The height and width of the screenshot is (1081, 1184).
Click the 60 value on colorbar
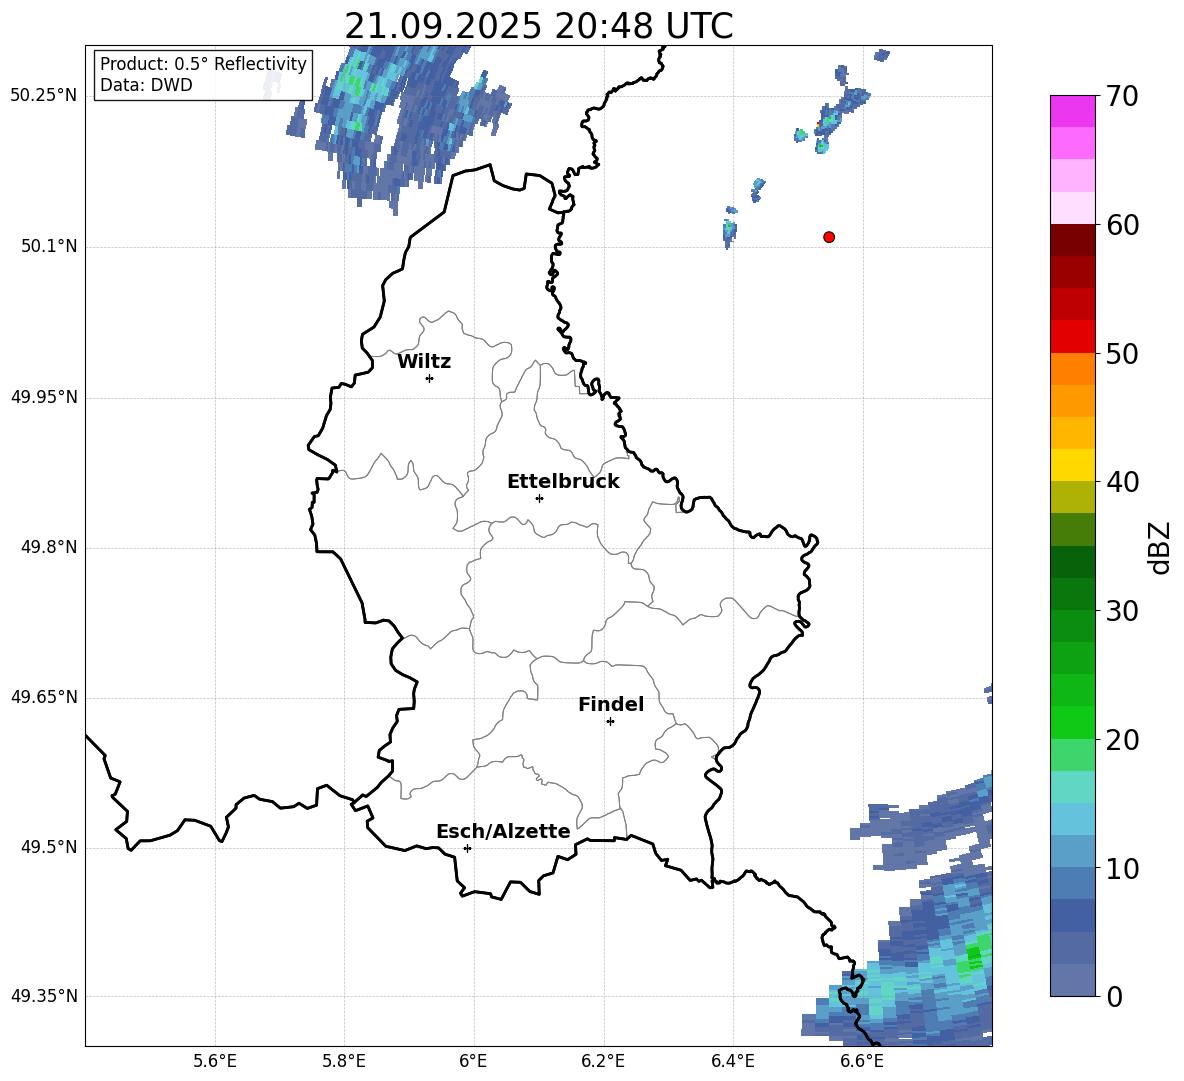[x=1123, y=225]
